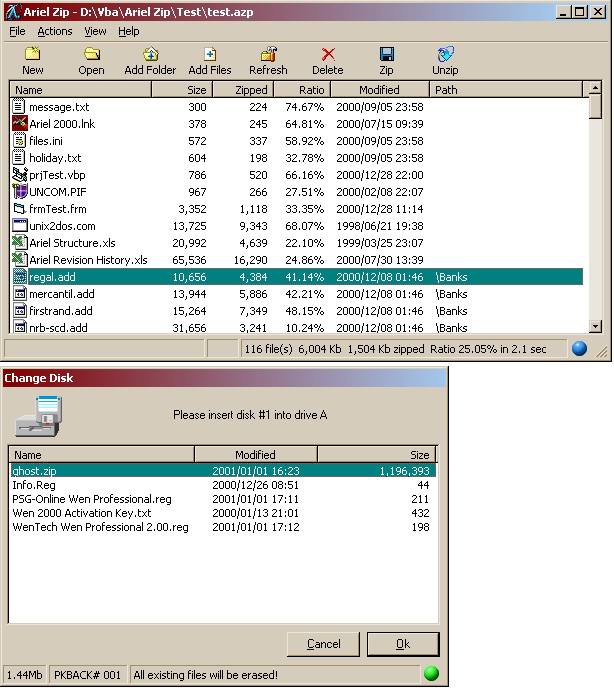The image size is (614, 688).
Task: Open the File menu
Action: pos(17,31)
